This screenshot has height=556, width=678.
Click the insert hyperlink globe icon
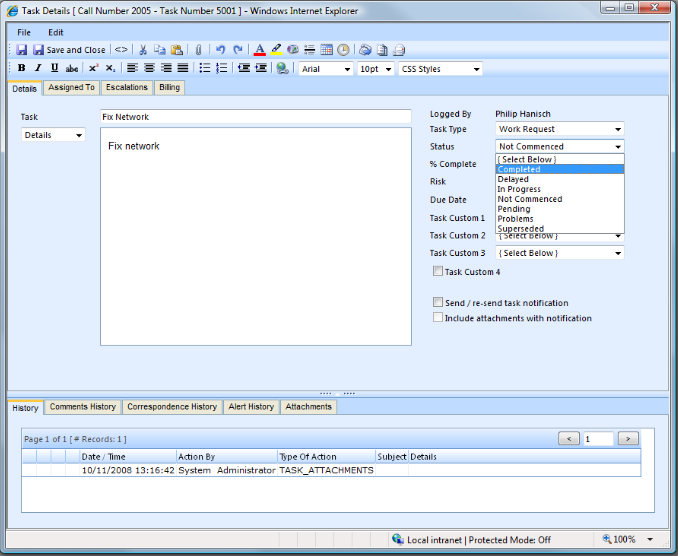(282, 68)
